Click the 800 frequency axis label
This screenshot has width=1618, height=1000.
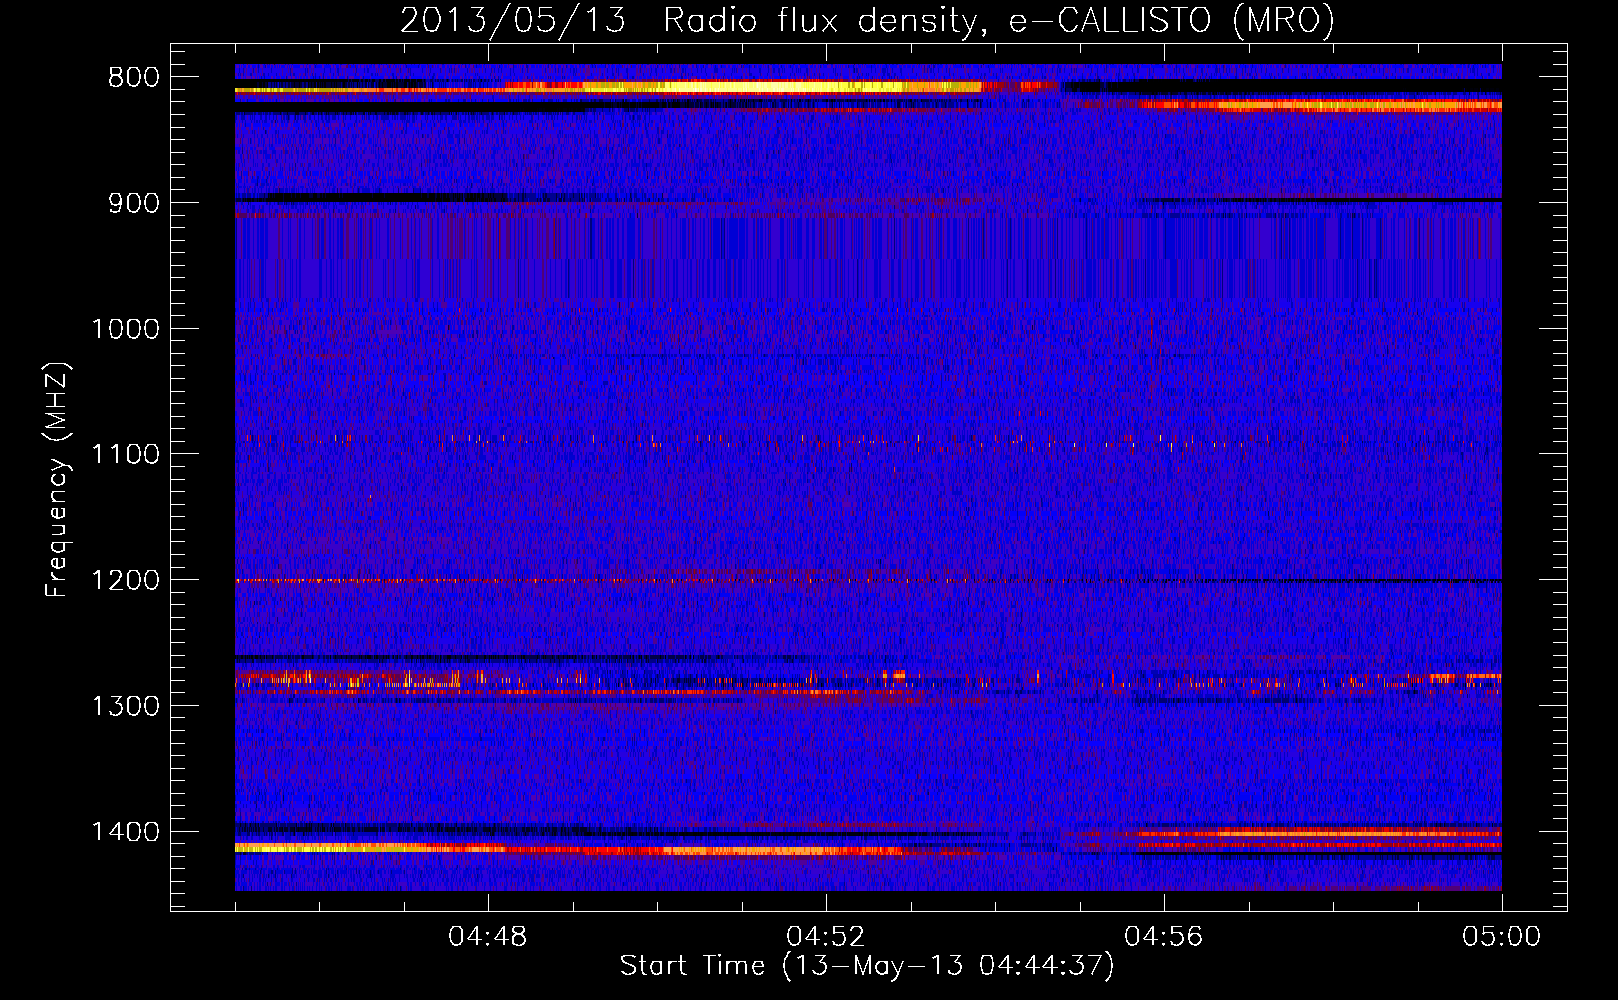[x=134, y=78]
